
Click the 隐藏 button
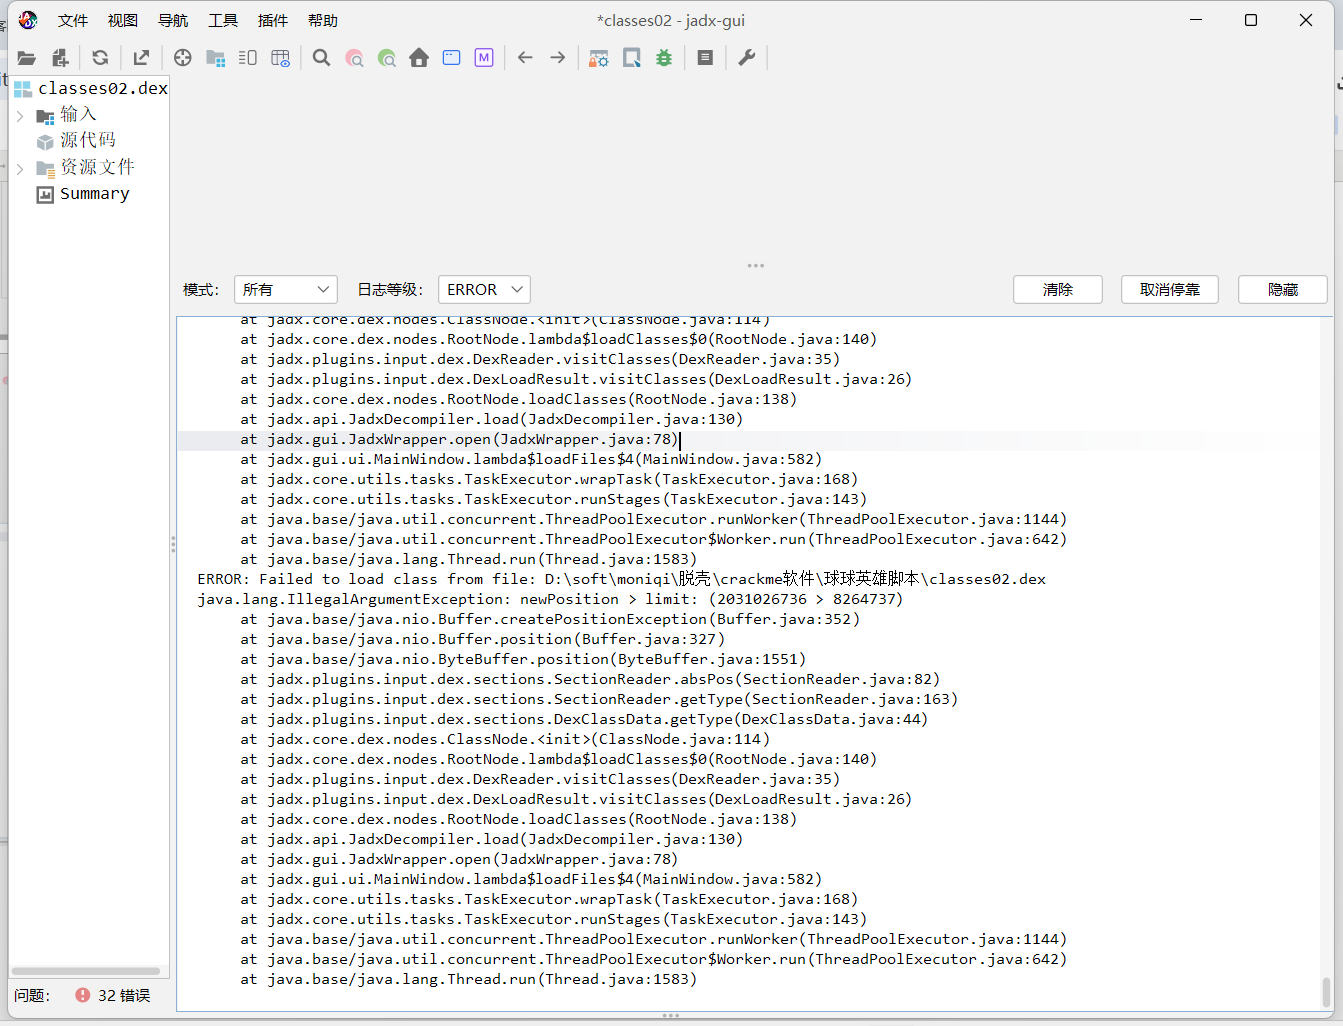coord(1283,289)
